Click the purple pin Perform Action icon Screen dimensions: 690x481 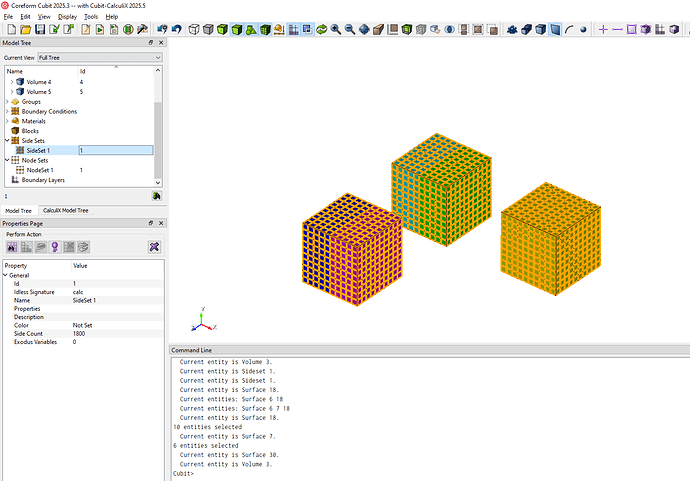pyautogui.click(x=55, y=247)
